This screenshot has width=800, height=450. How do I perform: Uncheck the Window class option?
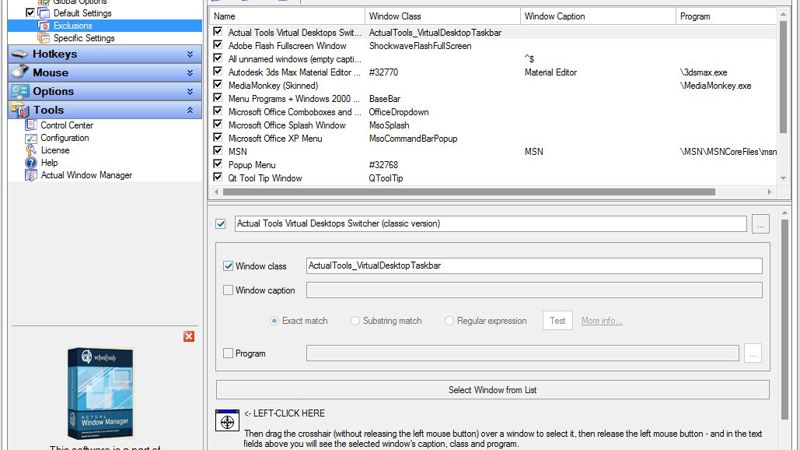[x=228, y=266]
